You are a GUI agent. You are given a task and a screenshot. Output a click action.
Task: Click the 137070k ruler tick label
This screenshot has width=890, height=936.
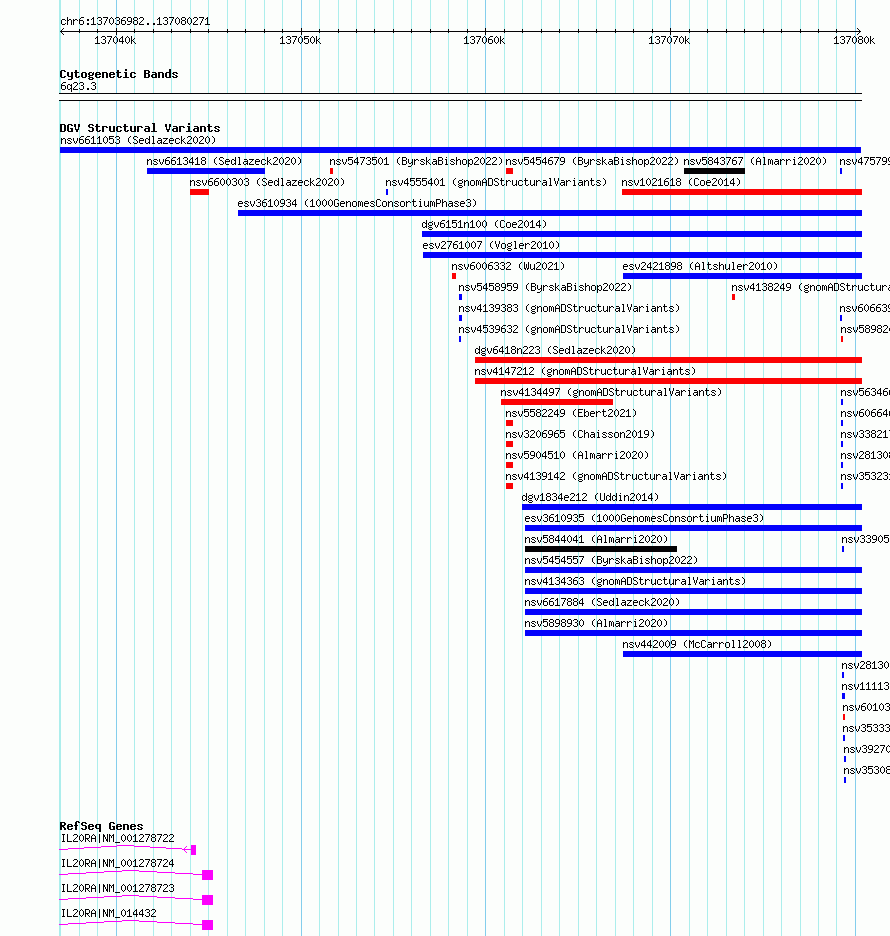669,40
